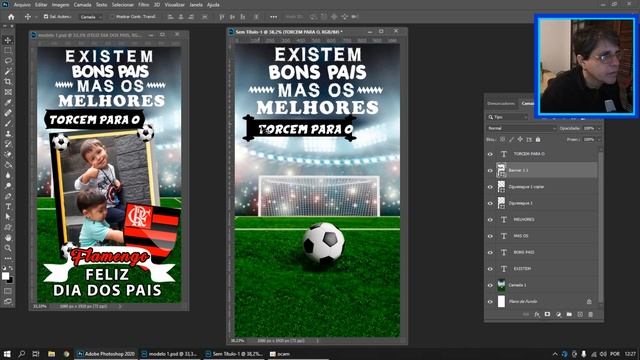Switch to modelo 1.psd taskbar window
The height and width of the screenshot is (360, 640).
pos(169,354)
